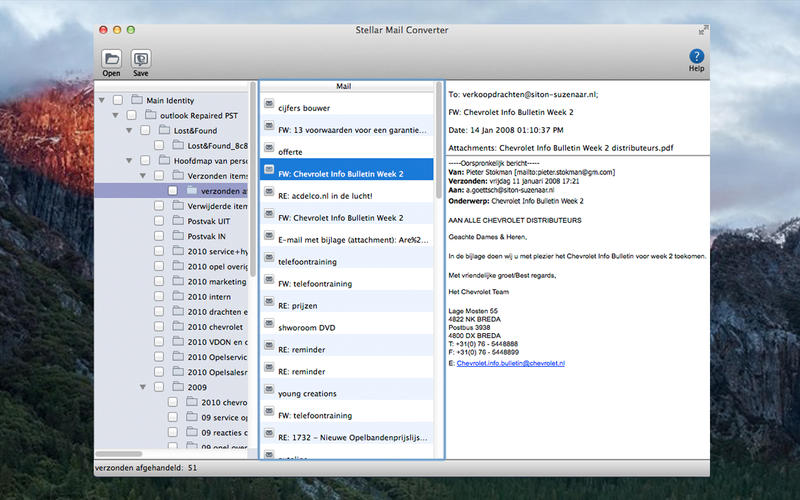Tick checkbox of highlighted 'verzonden' subfolder

point(173,191)
